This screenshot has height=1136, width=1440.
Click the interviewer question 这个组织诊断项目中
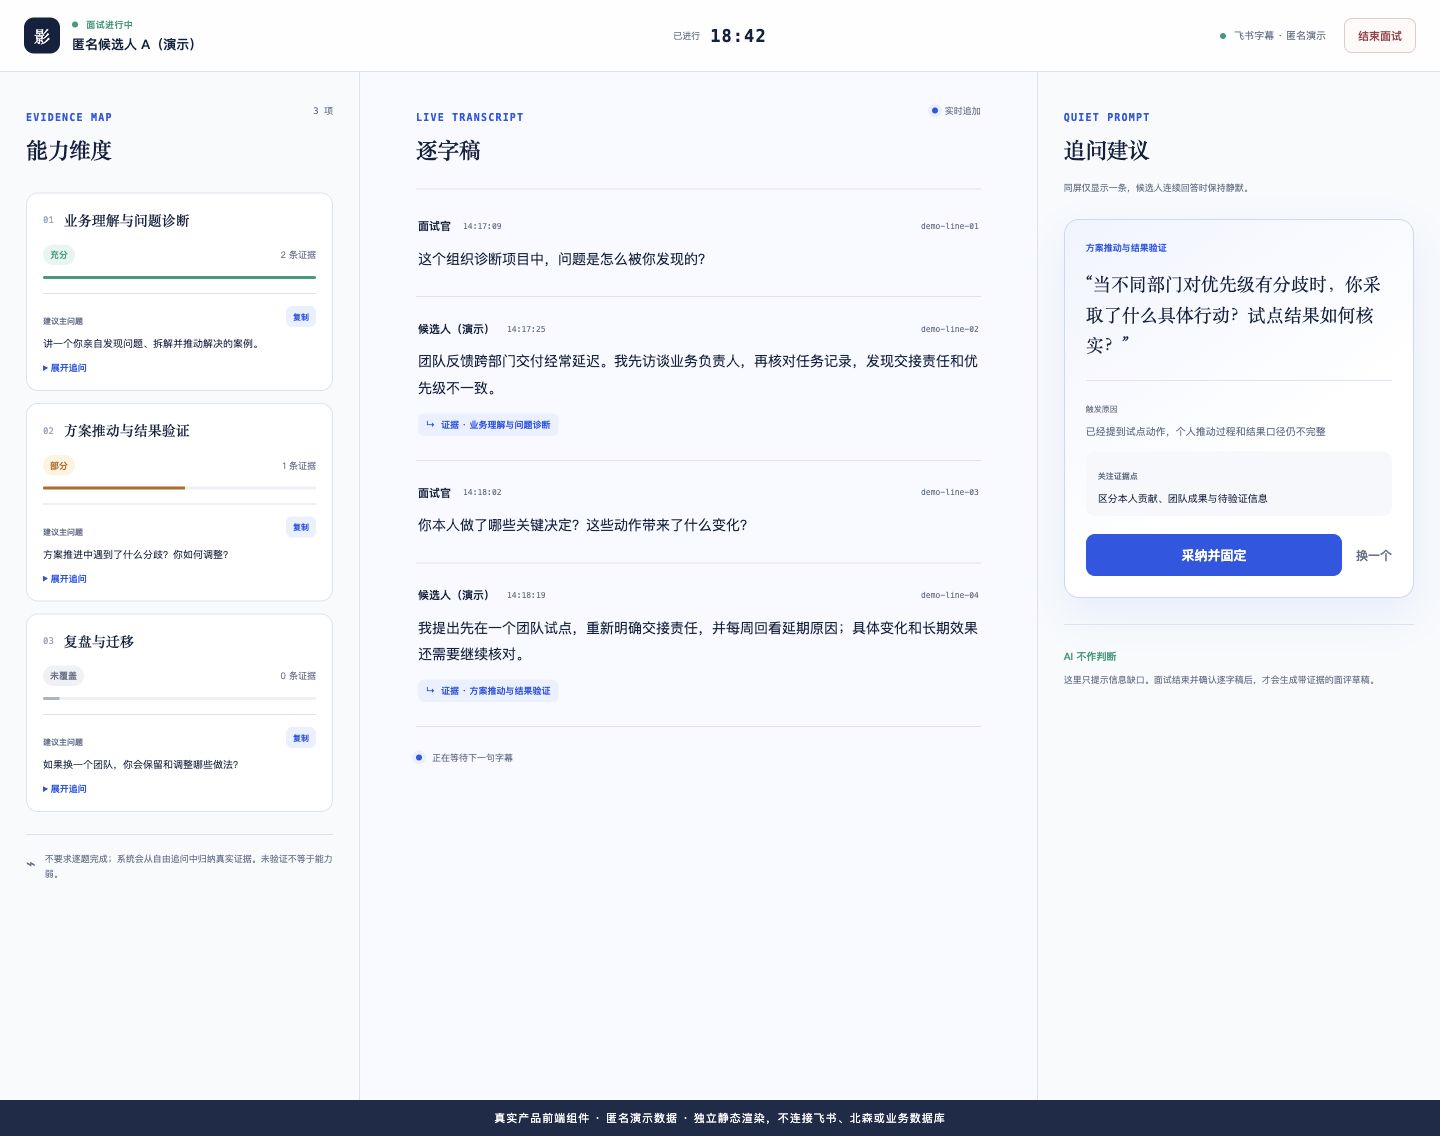tap(562, 259)
